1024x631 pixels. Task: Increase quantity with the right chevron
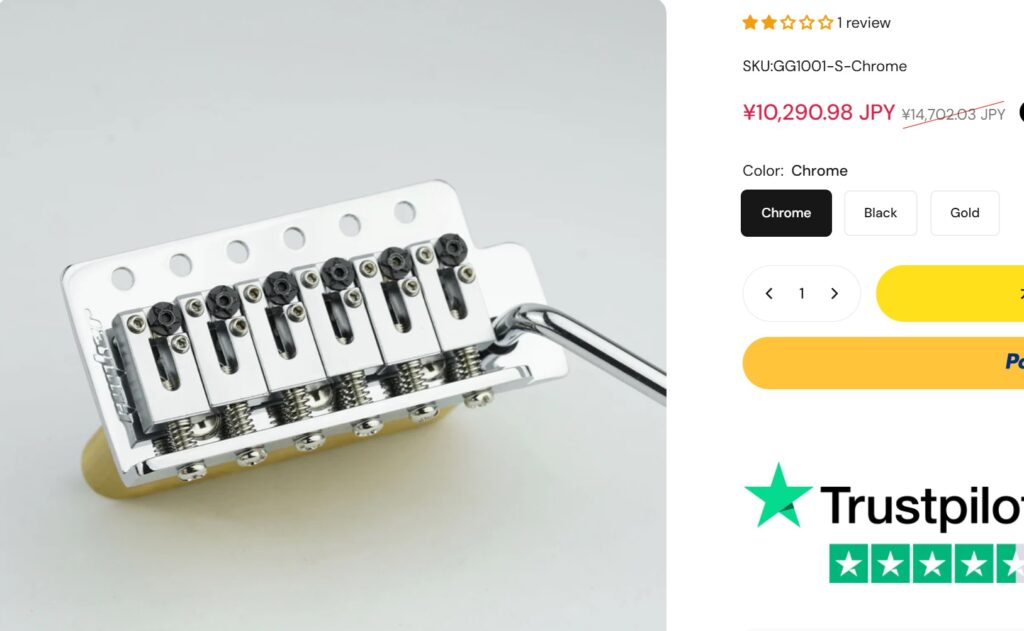pyautogui.click(x=834, y=293)
